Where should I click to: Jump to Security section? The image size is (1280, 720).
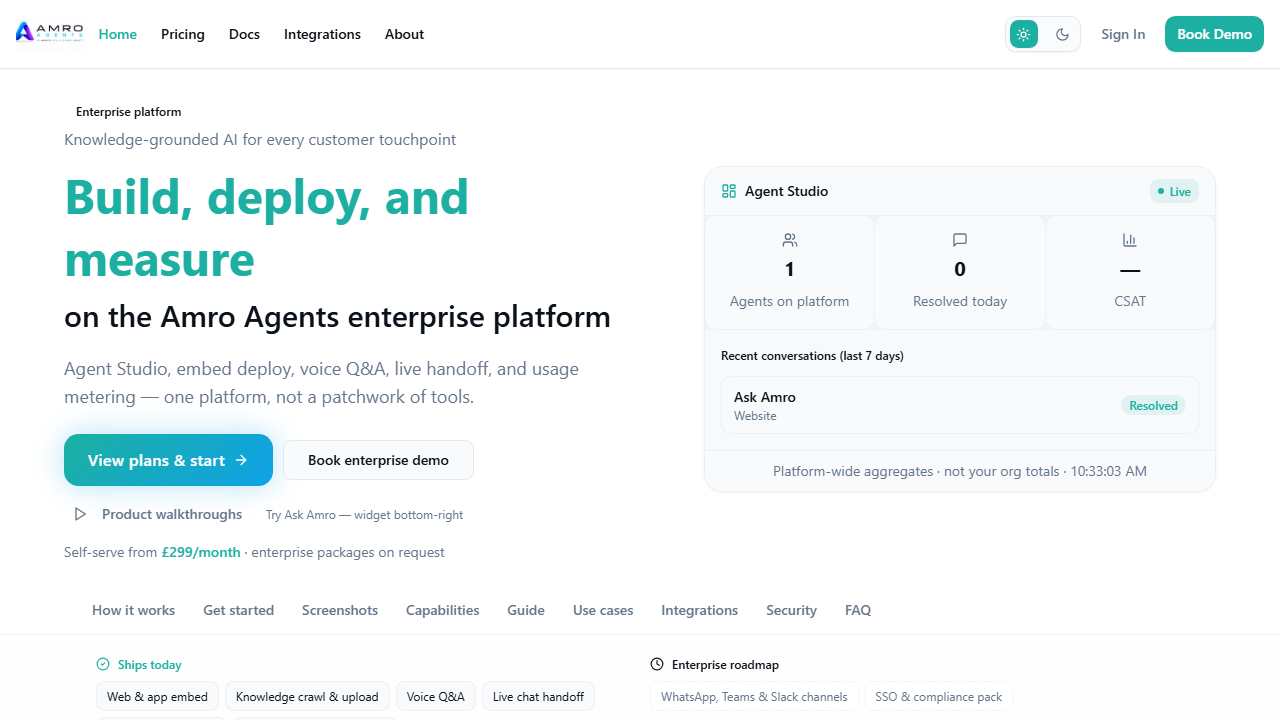click(791, 610)
